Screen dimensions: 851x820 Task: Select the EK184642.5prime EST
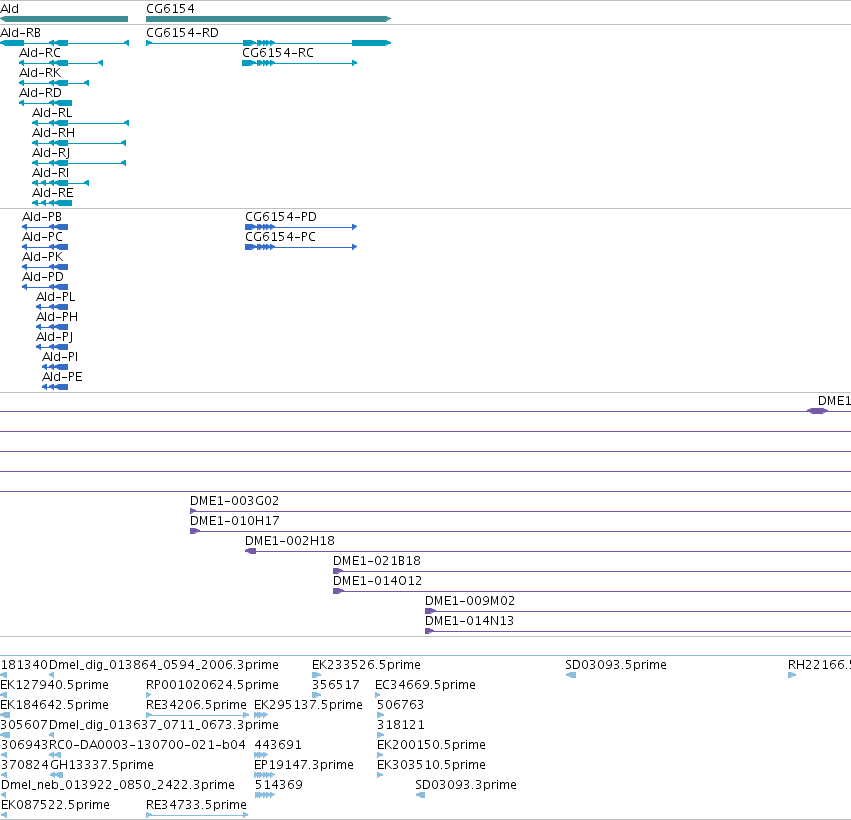coord(5,715)
